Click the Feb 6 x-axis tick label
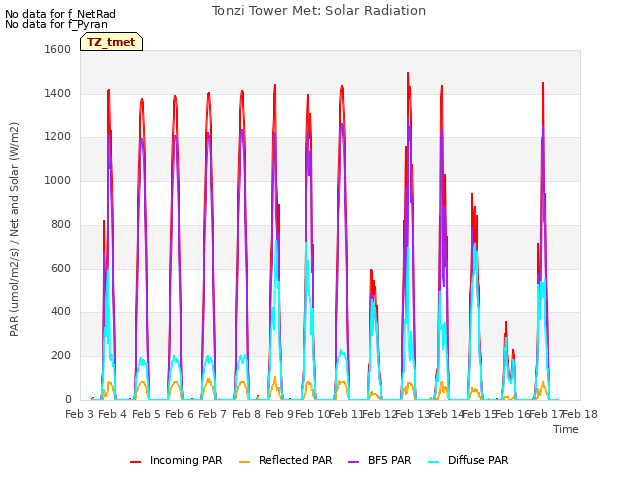Screen dimensions: 640x480 coord(179,414)
